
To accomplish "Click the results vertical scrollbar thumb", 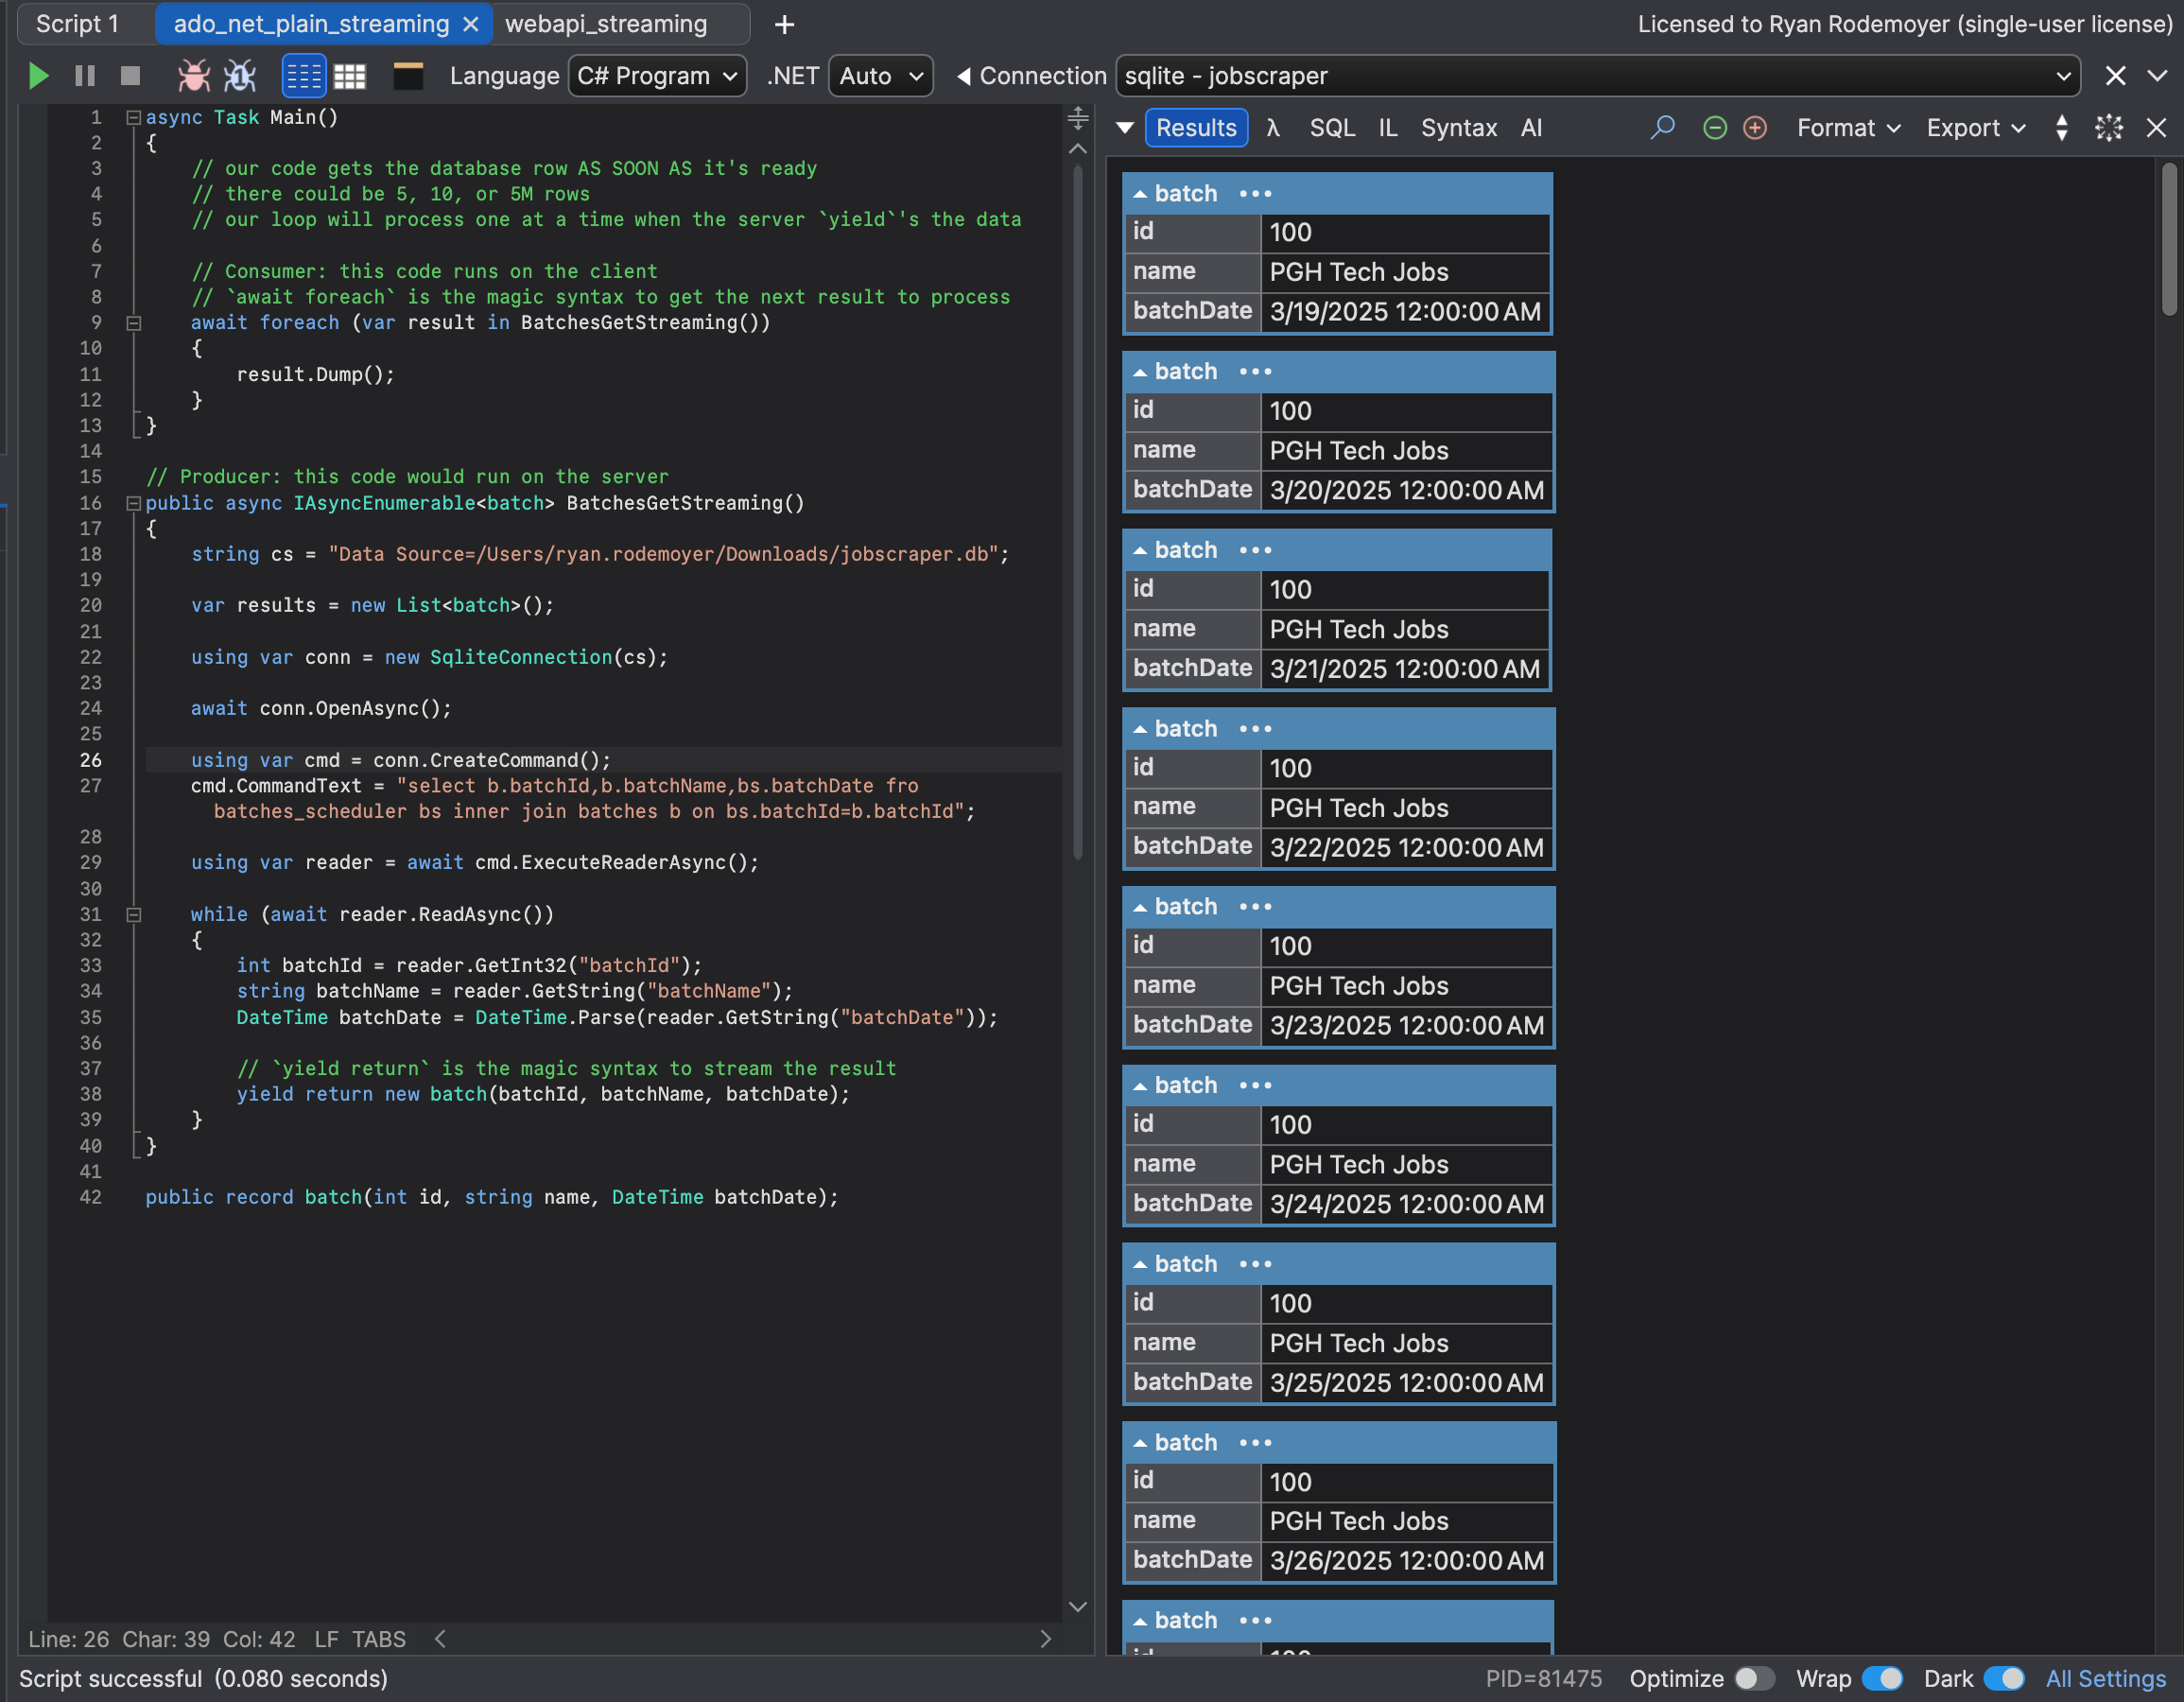I will [x=2168, y=238].
